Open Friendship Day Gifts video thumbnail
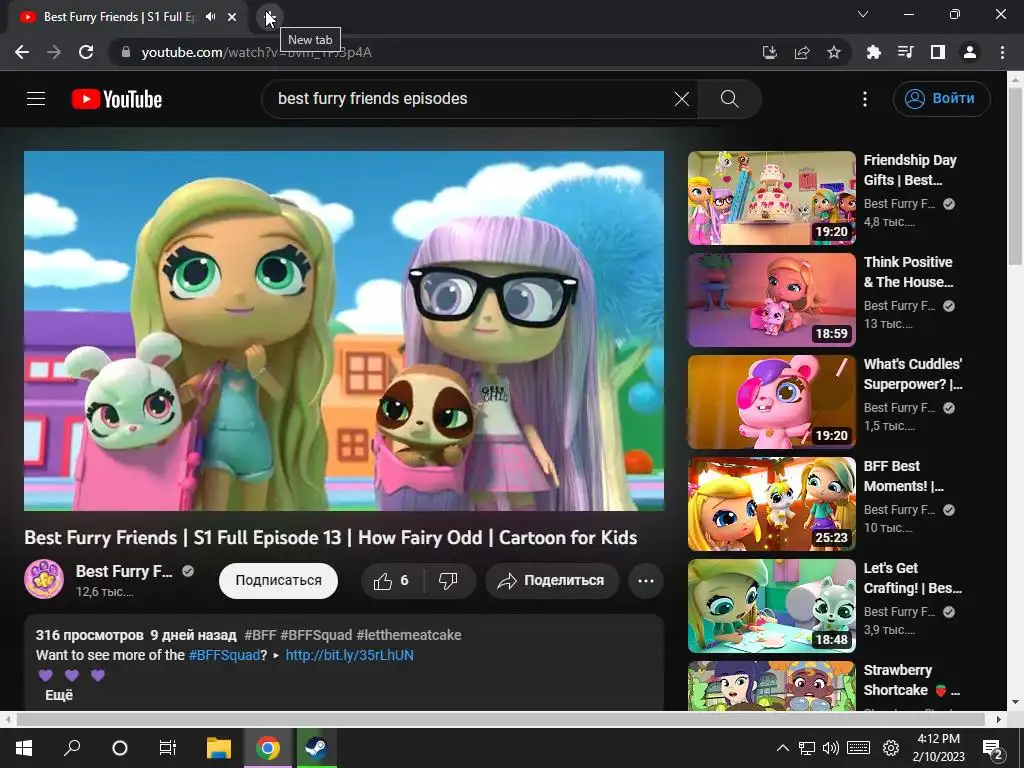This screenshot has width=1024, height=768. (x=771, y=198)
